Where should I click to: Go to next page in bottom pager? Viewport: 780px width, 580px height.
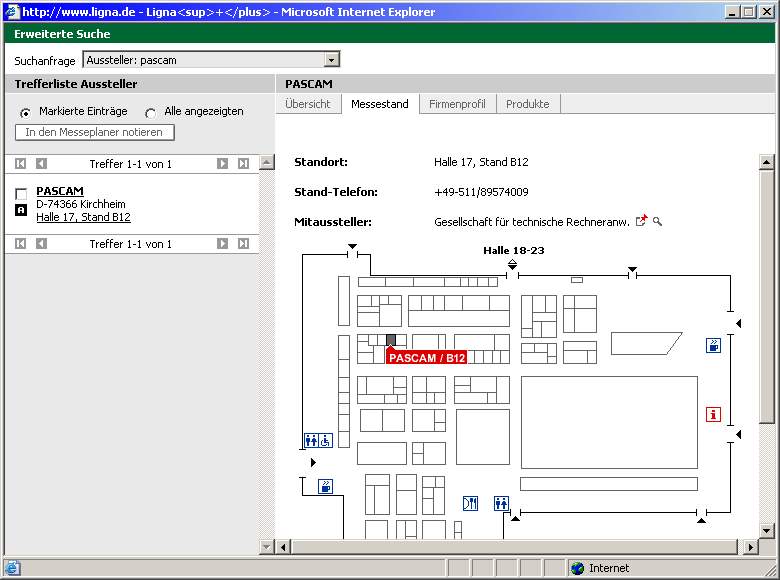(x=222, y=243)
